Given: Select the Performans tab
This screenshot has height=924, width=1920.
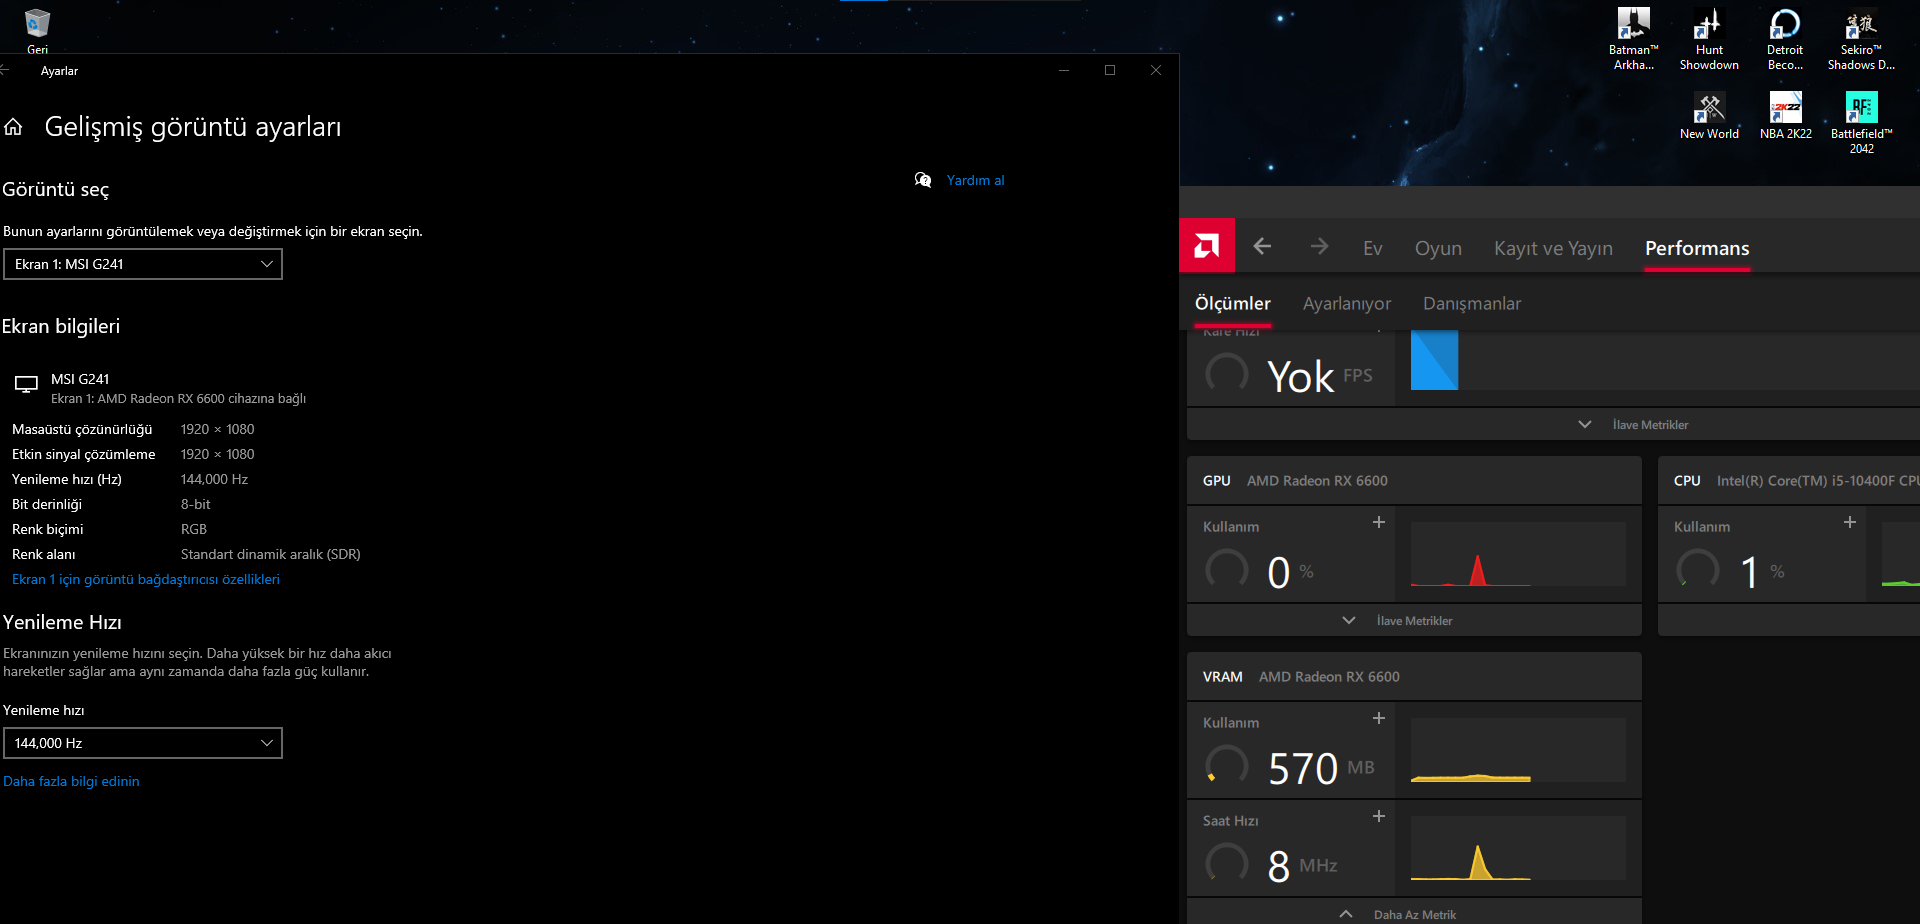Looking at the screenshot, I should pos(1697,248).
